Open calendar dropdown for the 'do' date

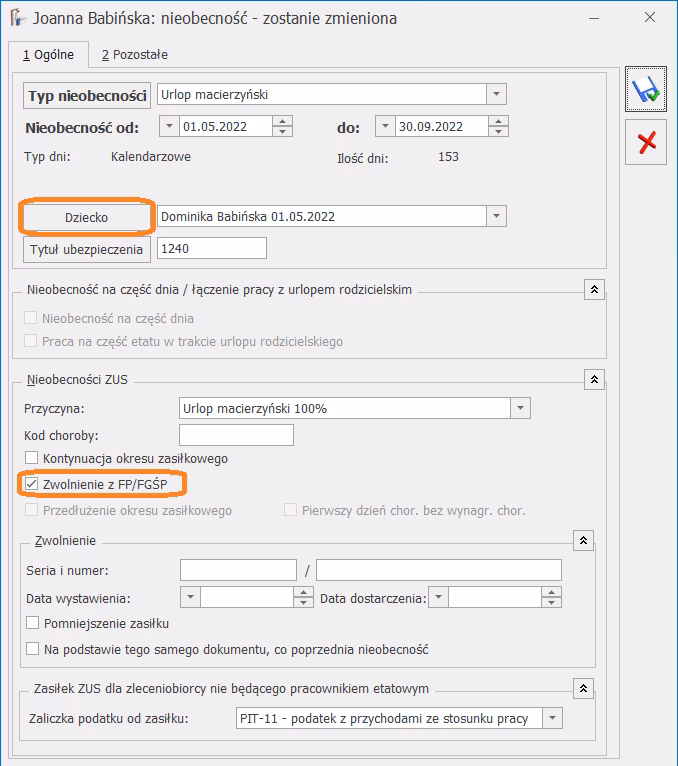click(385, 127)
